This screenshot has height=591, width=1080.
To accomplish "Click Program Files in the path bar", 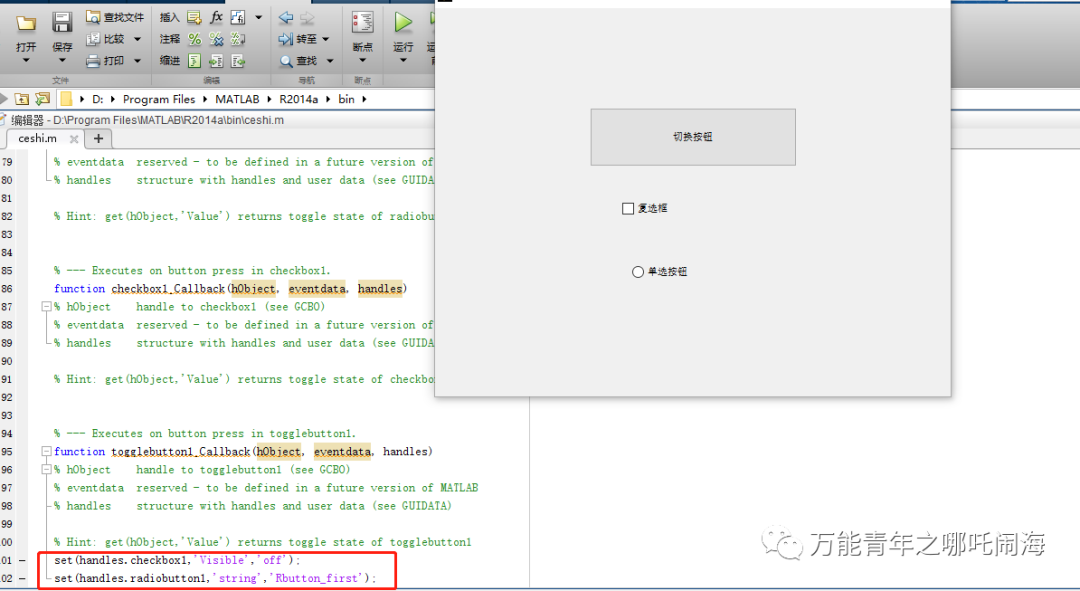I will coord(159,99).
